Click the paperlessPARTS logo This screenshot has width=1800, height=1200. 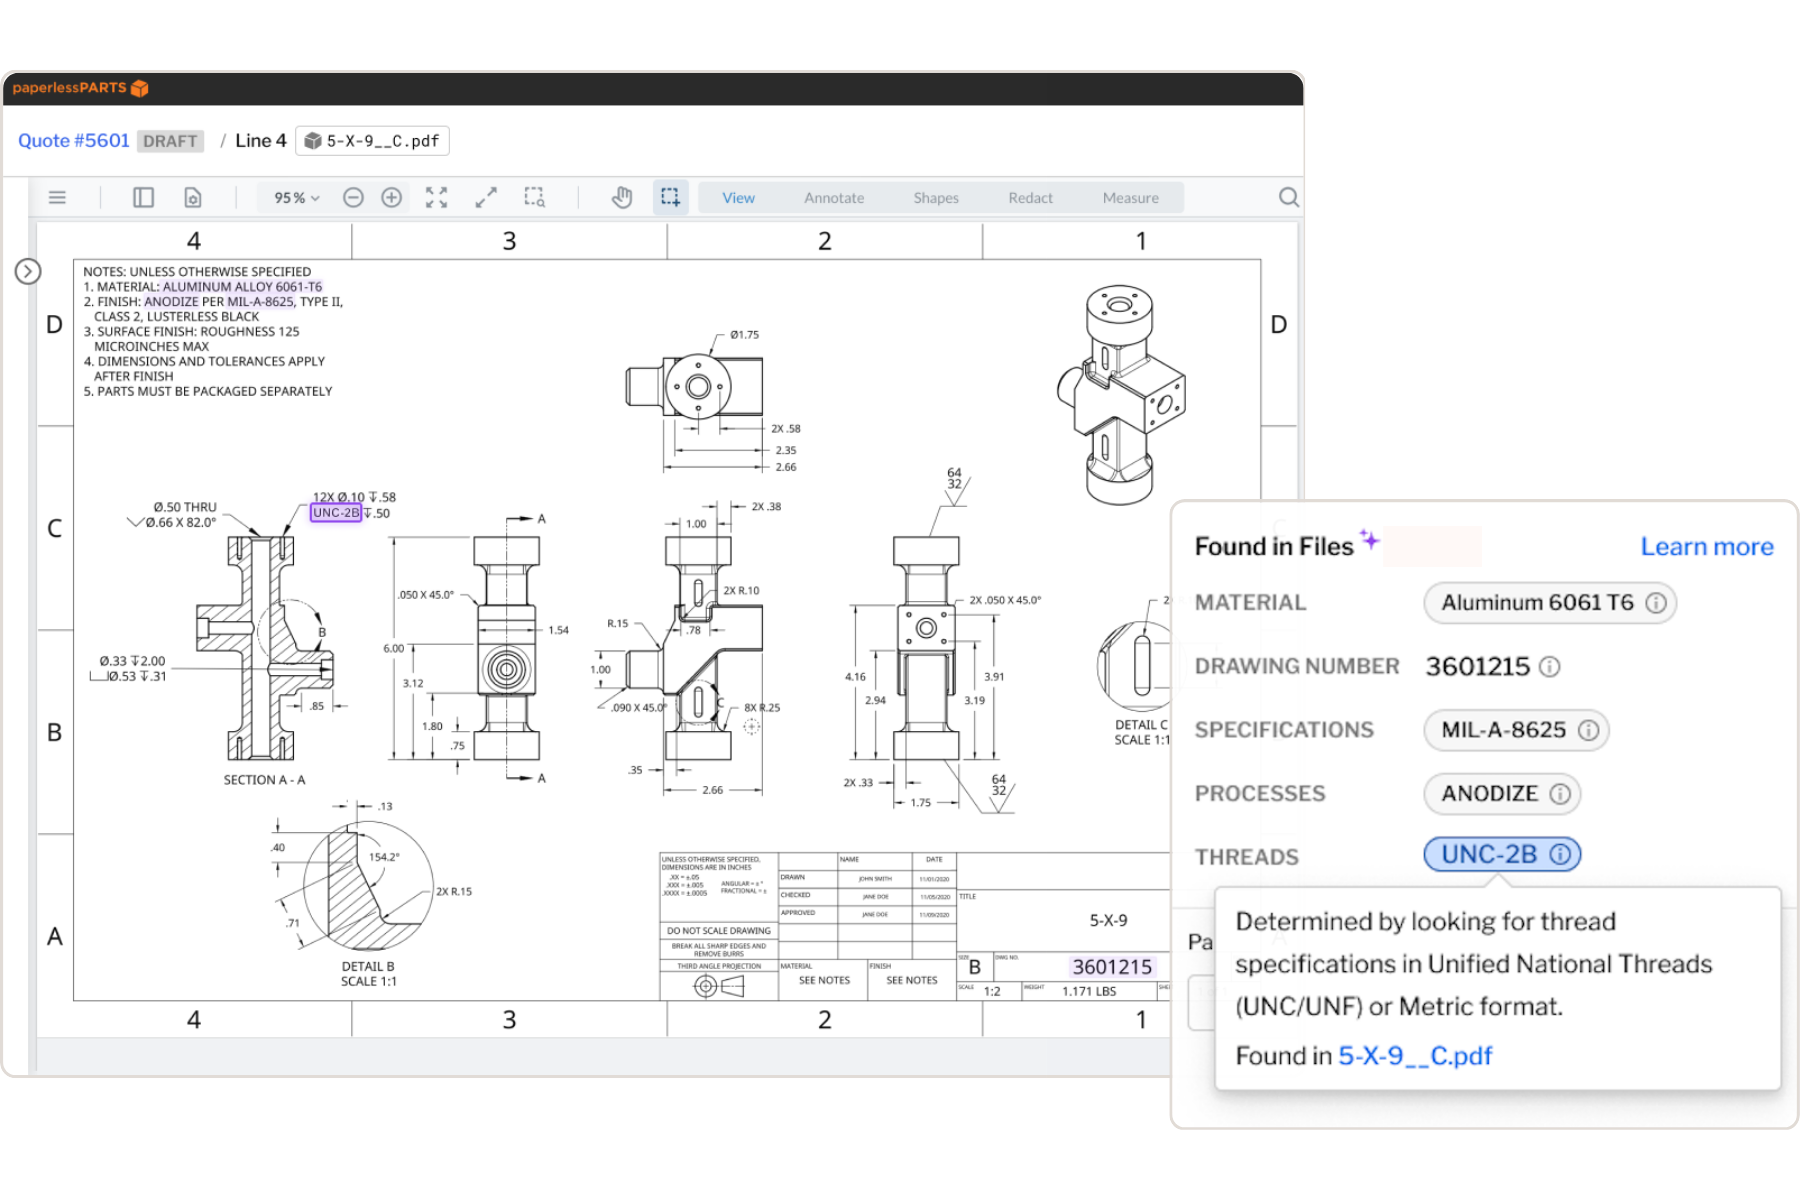pos(80,88)
